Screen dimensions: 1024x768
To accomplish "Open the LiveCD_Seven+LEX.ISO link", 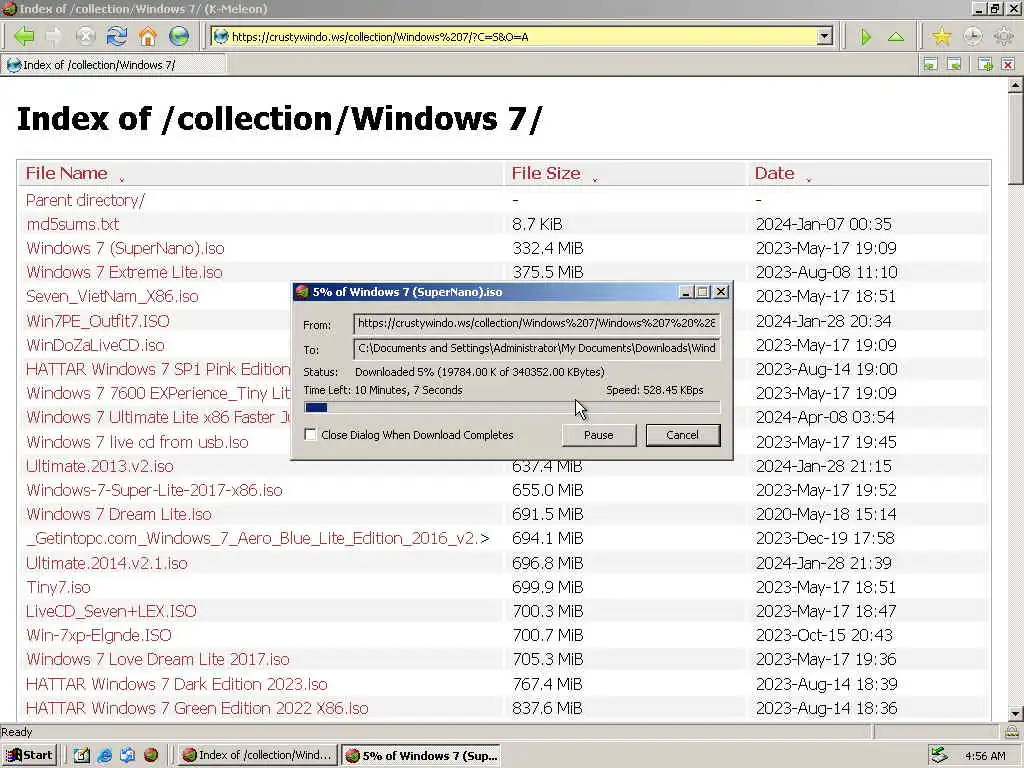I will click(x=111, y=611).
